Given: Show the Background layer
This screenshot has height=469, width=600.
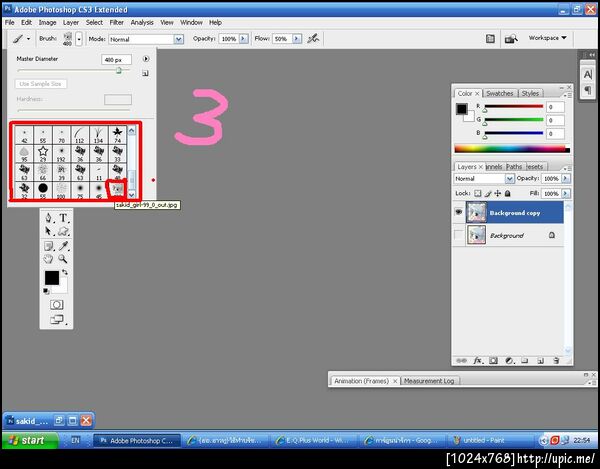Looking at the screenshot, I should coord(458,235).
